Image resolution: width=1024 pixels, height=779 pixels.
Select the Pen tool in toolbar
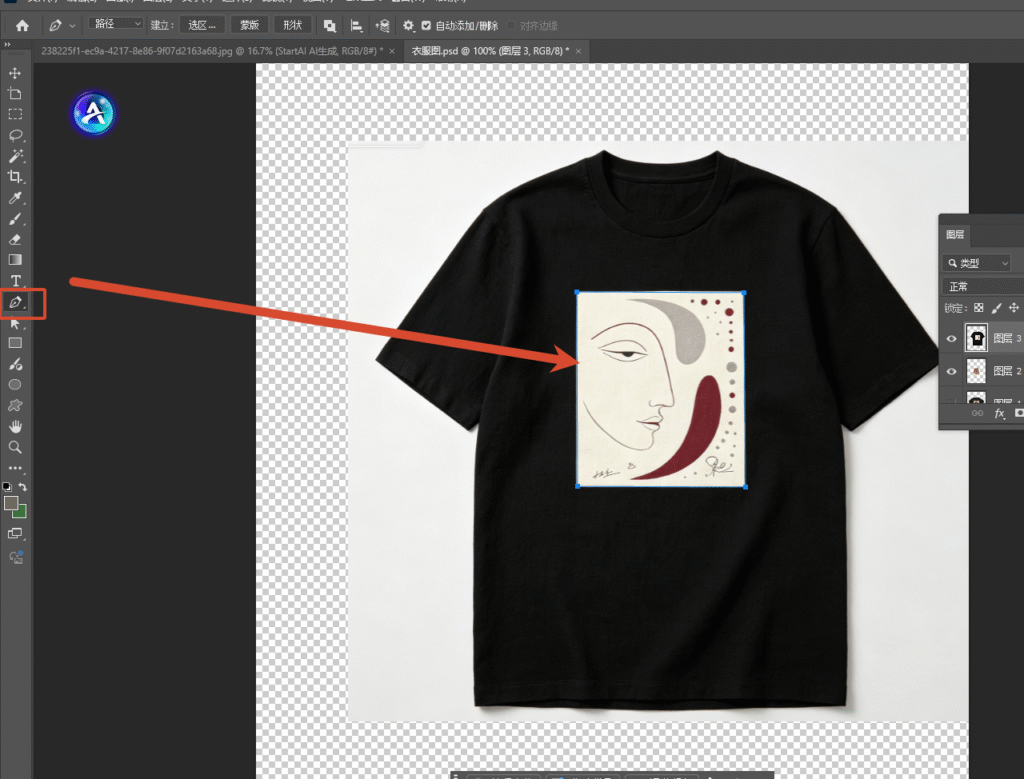click(15, 302)
